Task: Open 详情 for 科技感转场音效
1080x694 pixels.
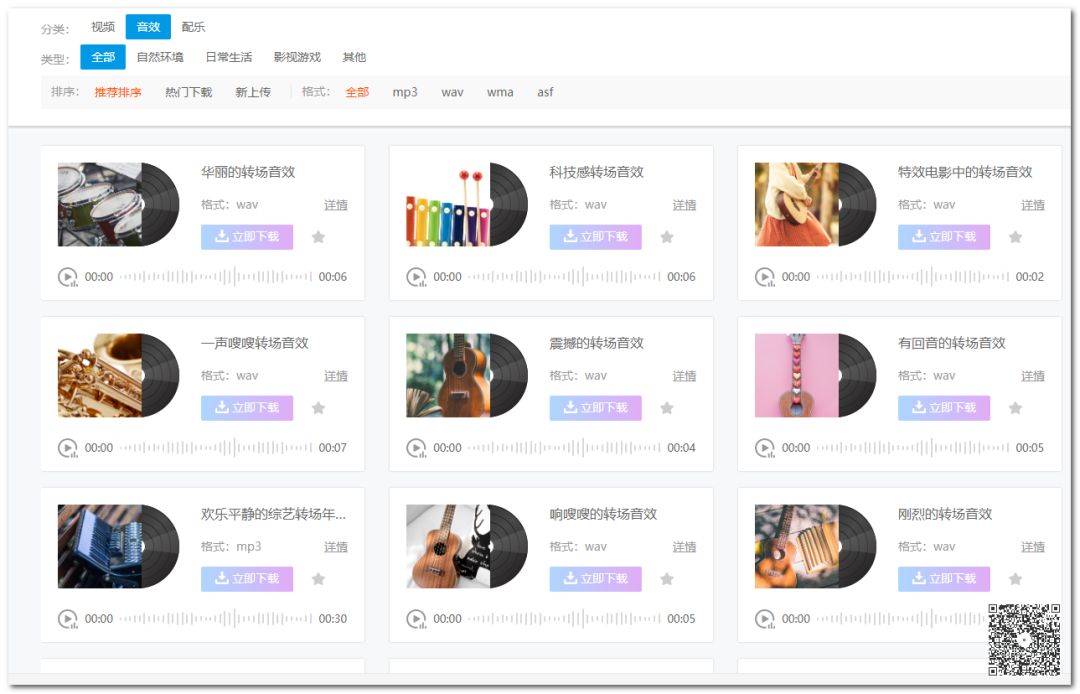Action: (685, 205)
